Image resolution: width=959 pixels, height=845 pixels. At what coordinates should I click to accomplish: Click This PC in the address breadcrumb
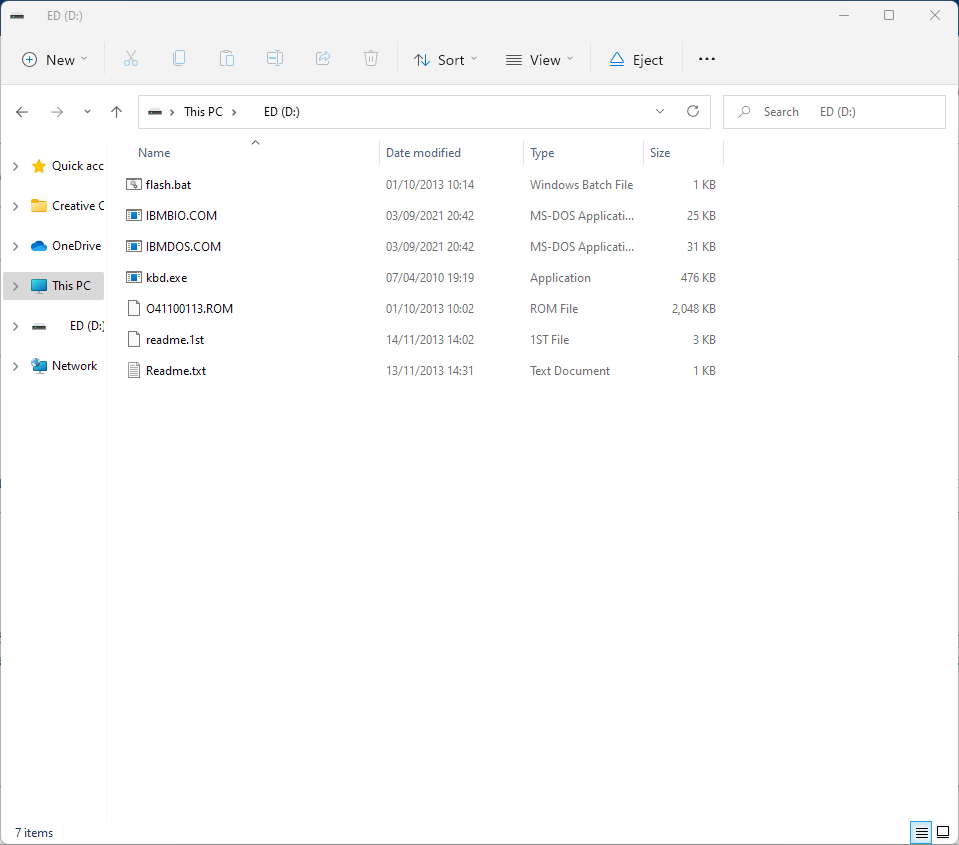coord(203,112)
